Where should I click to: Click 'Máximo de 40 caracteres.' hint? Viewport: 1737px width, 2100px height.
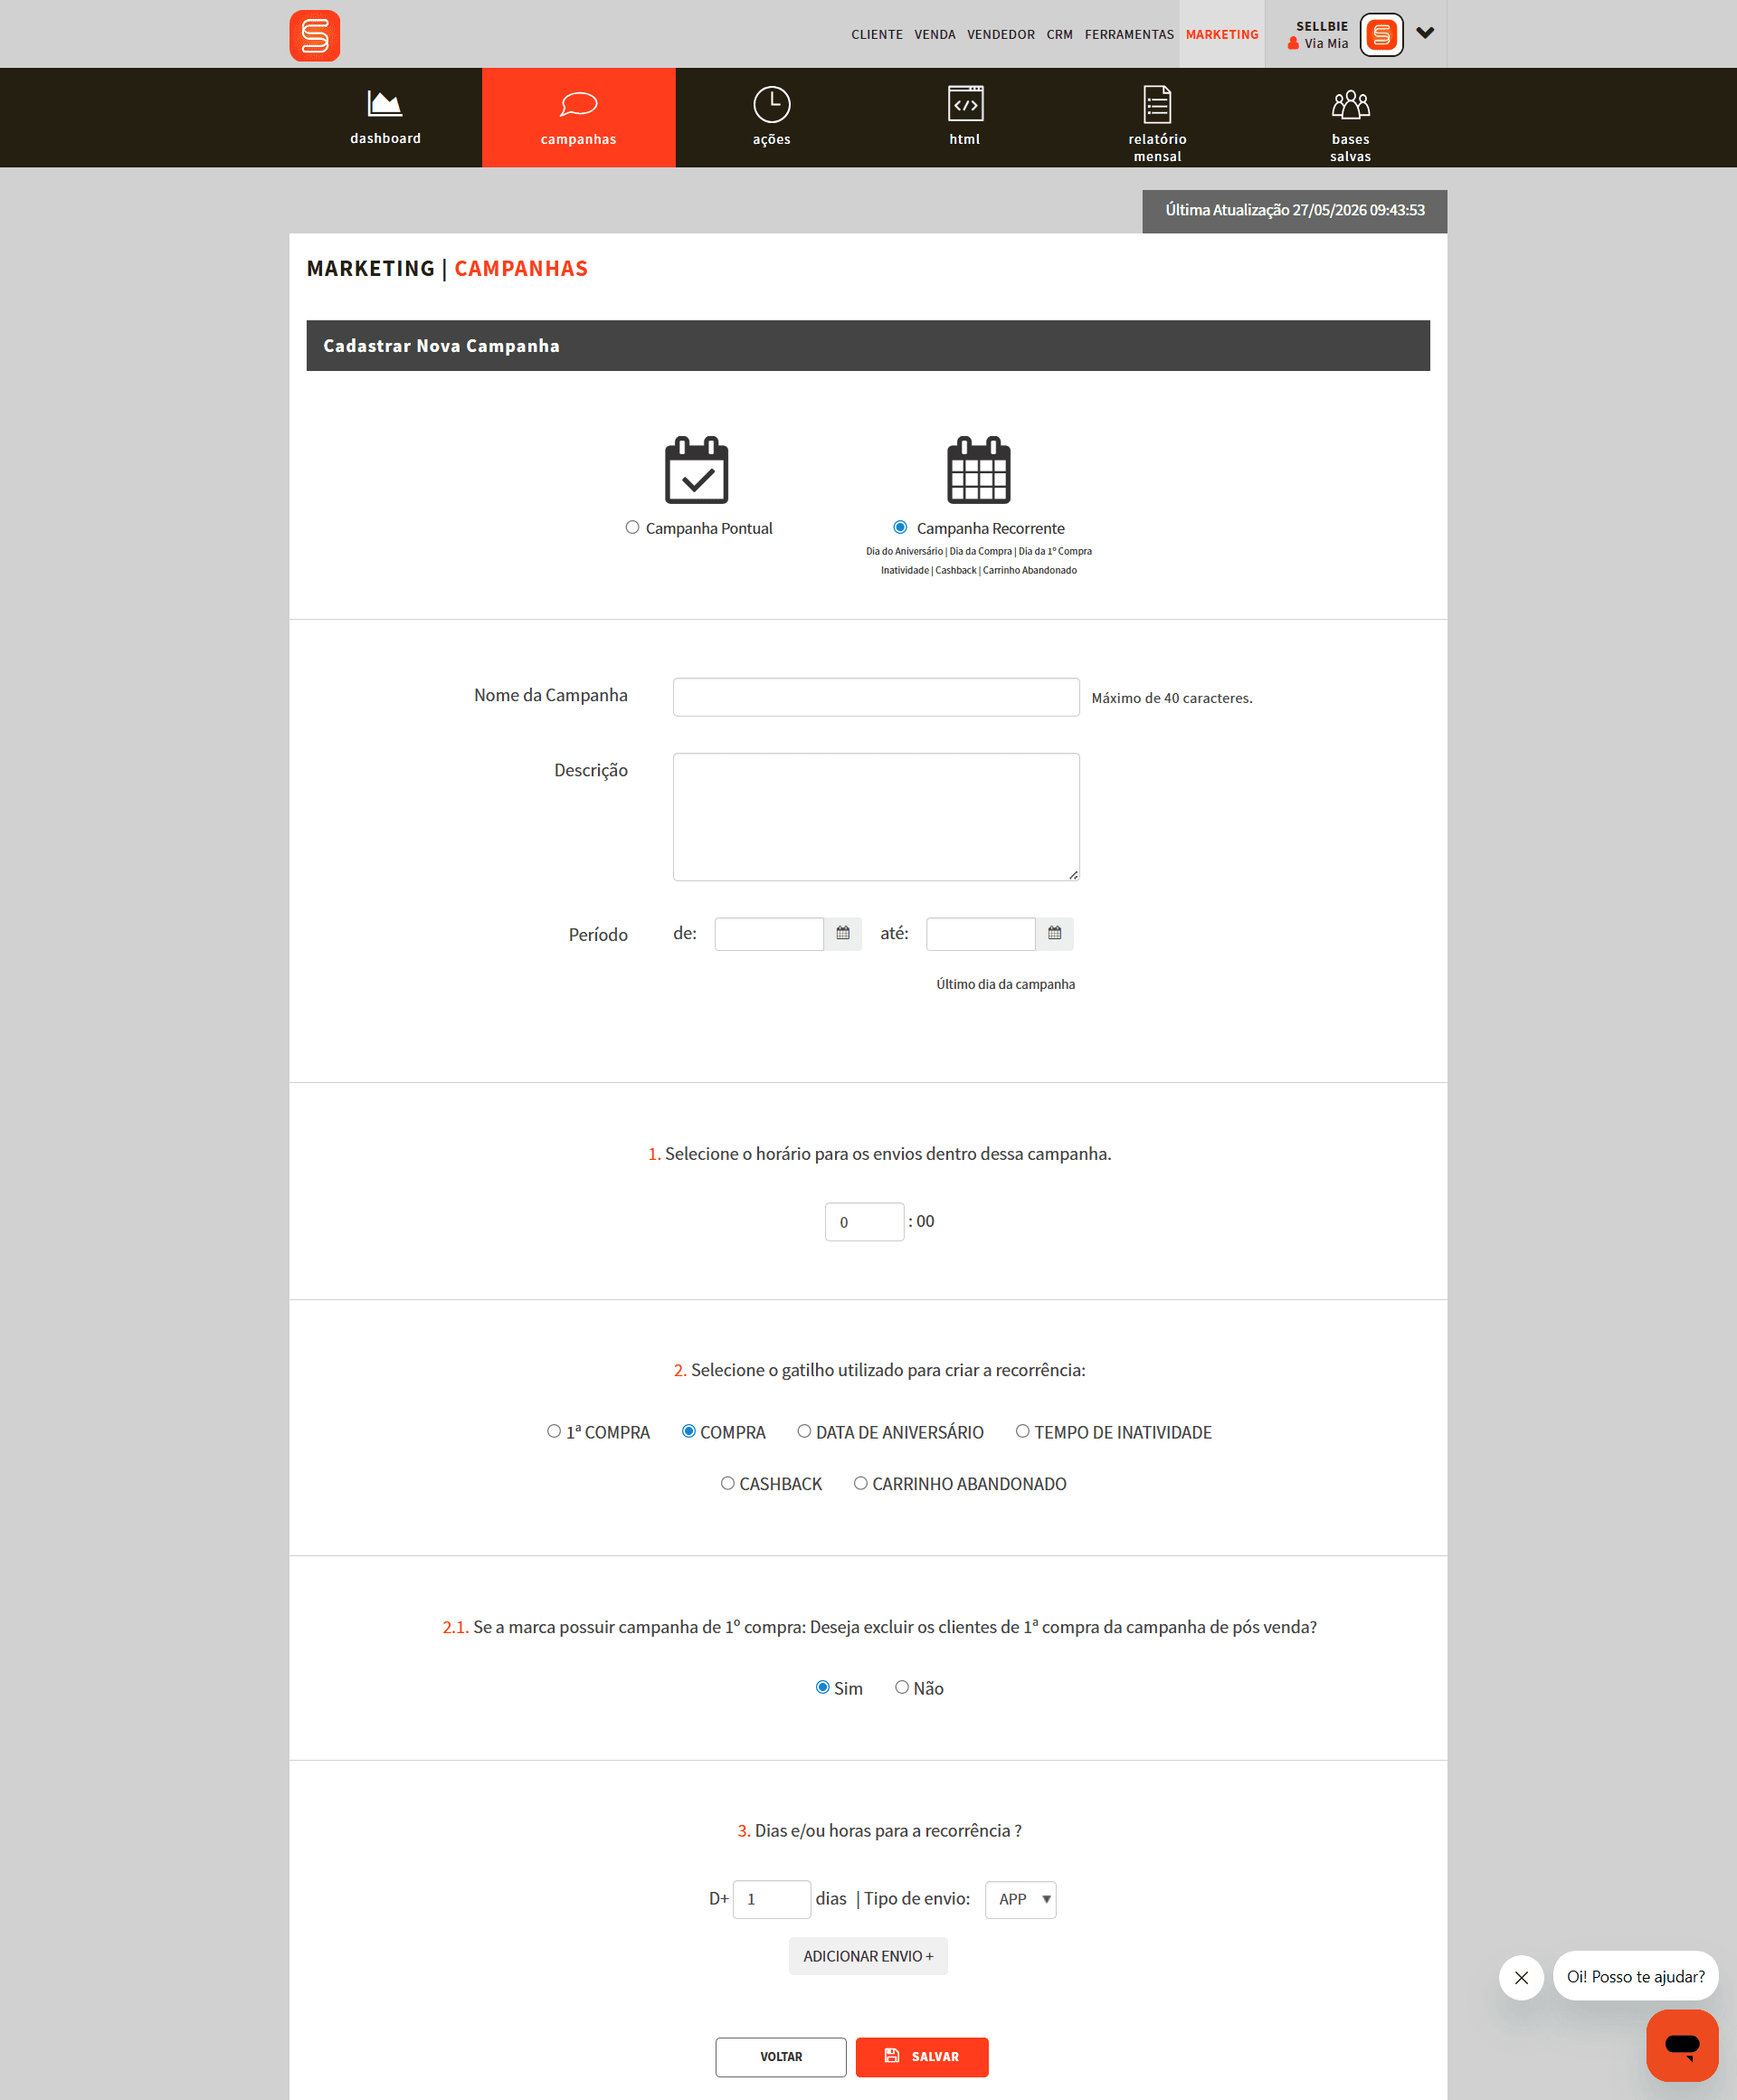1171,698
